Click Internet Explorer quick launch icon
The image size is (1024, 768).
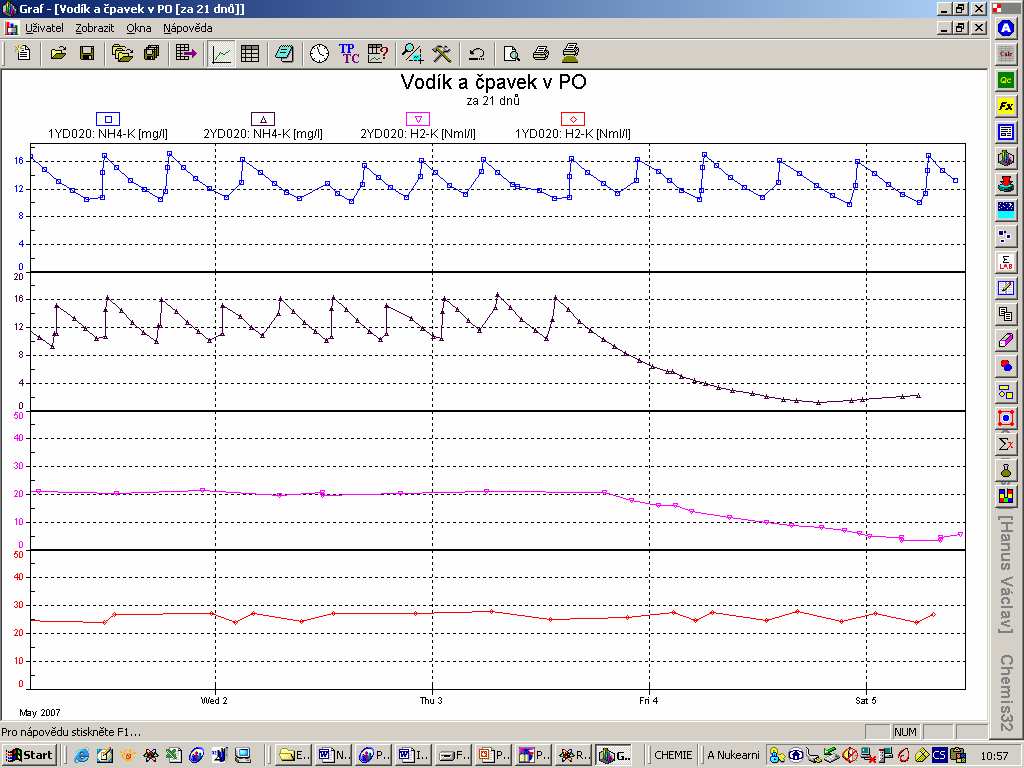[82, 756]
